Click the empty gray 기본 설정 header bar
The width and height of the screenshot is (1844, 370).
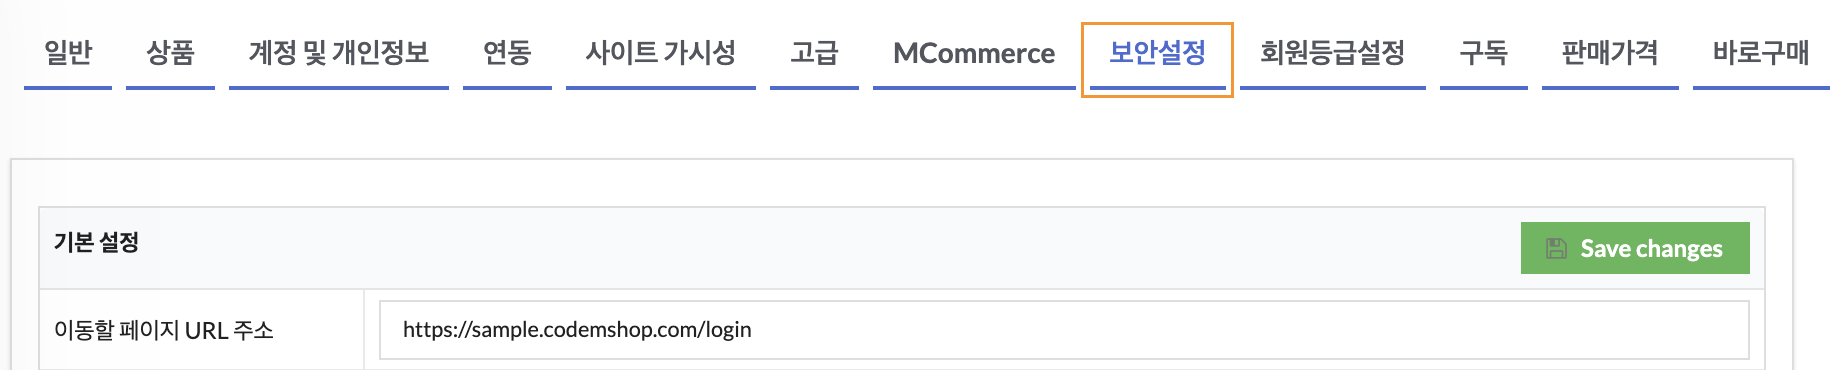pos(830,248)
